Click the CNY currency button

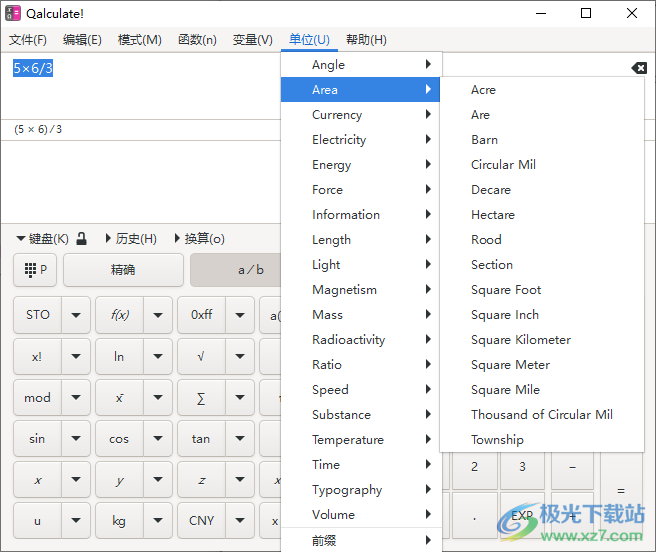202,520
